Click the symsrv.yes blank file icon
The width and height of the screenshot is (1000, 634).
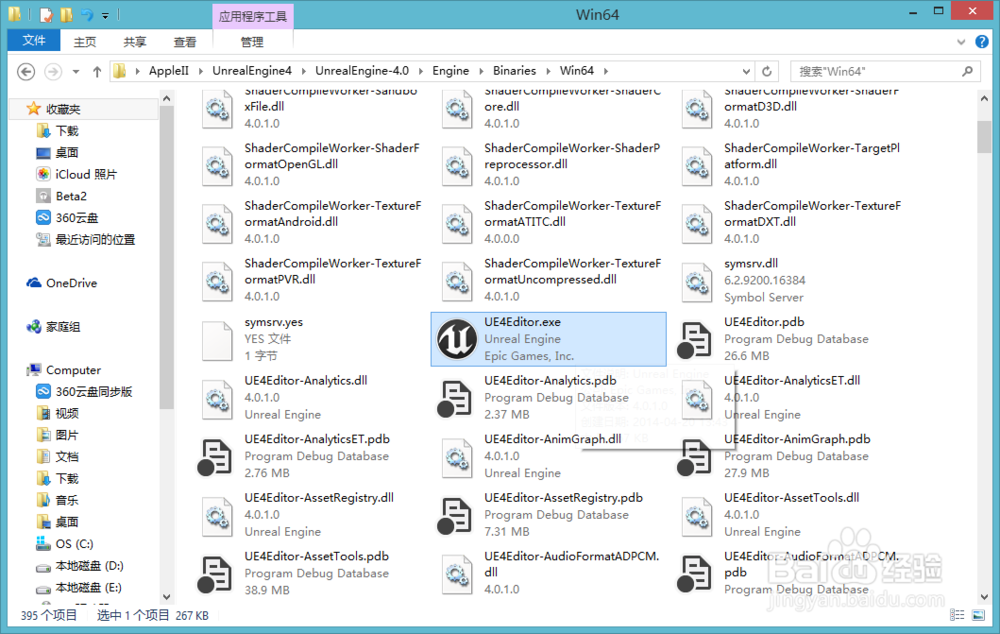(217, 341)
